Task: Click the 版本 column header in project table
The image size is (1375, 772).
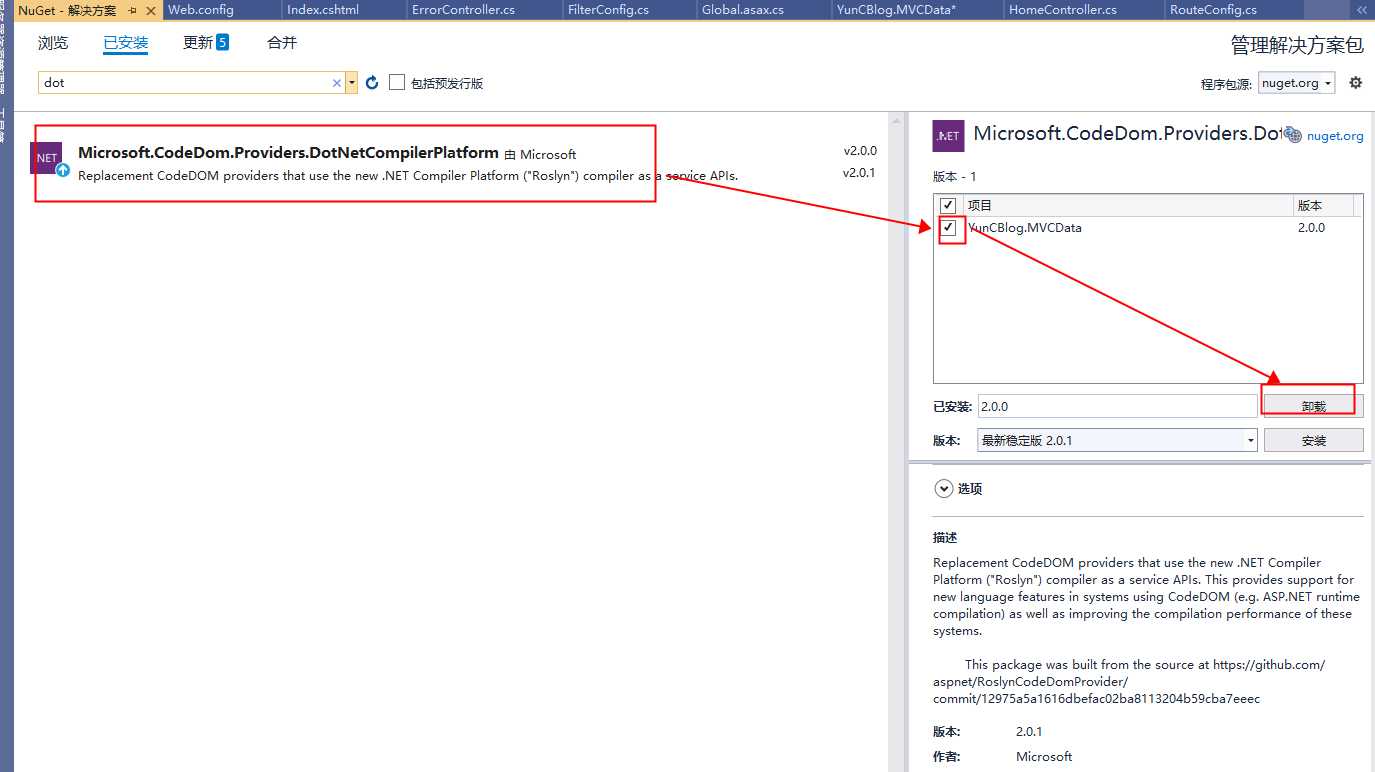Action: click(x=1310, y=205)
